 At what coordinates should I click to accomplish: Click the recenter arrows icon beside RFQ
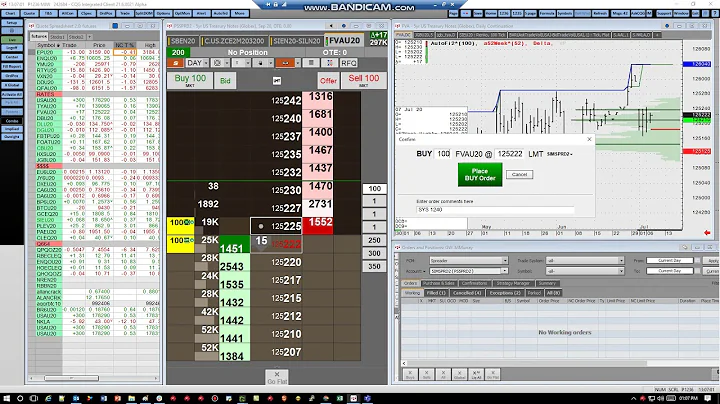[x=330, y=63]
